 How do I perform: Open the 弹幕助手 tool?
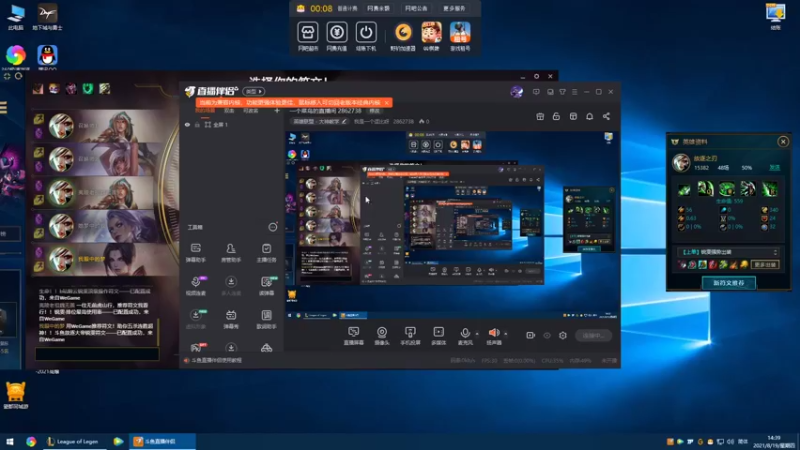coord(195,253)
